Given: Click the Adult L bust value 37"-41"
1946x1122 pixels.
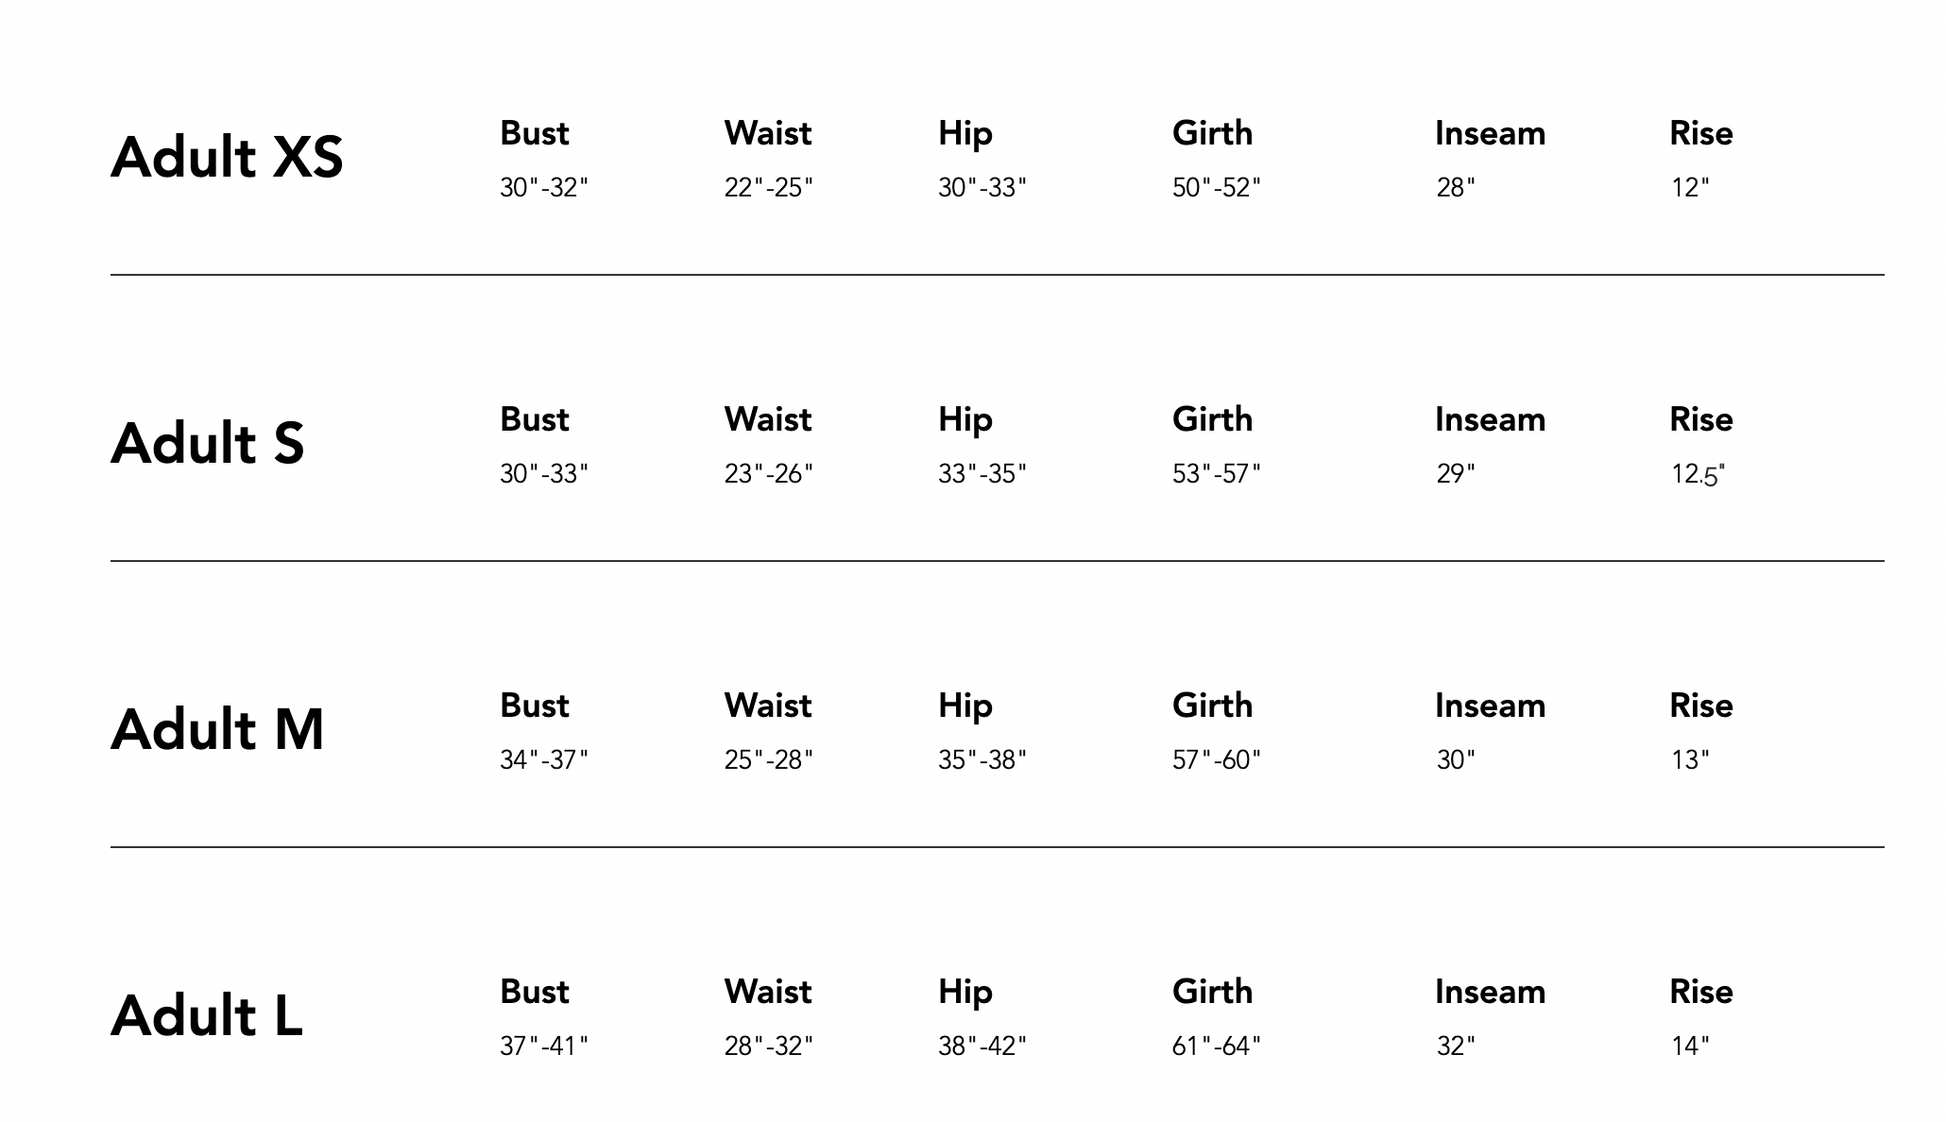Looking at the screenshot, I should (x=544, y=1046).
